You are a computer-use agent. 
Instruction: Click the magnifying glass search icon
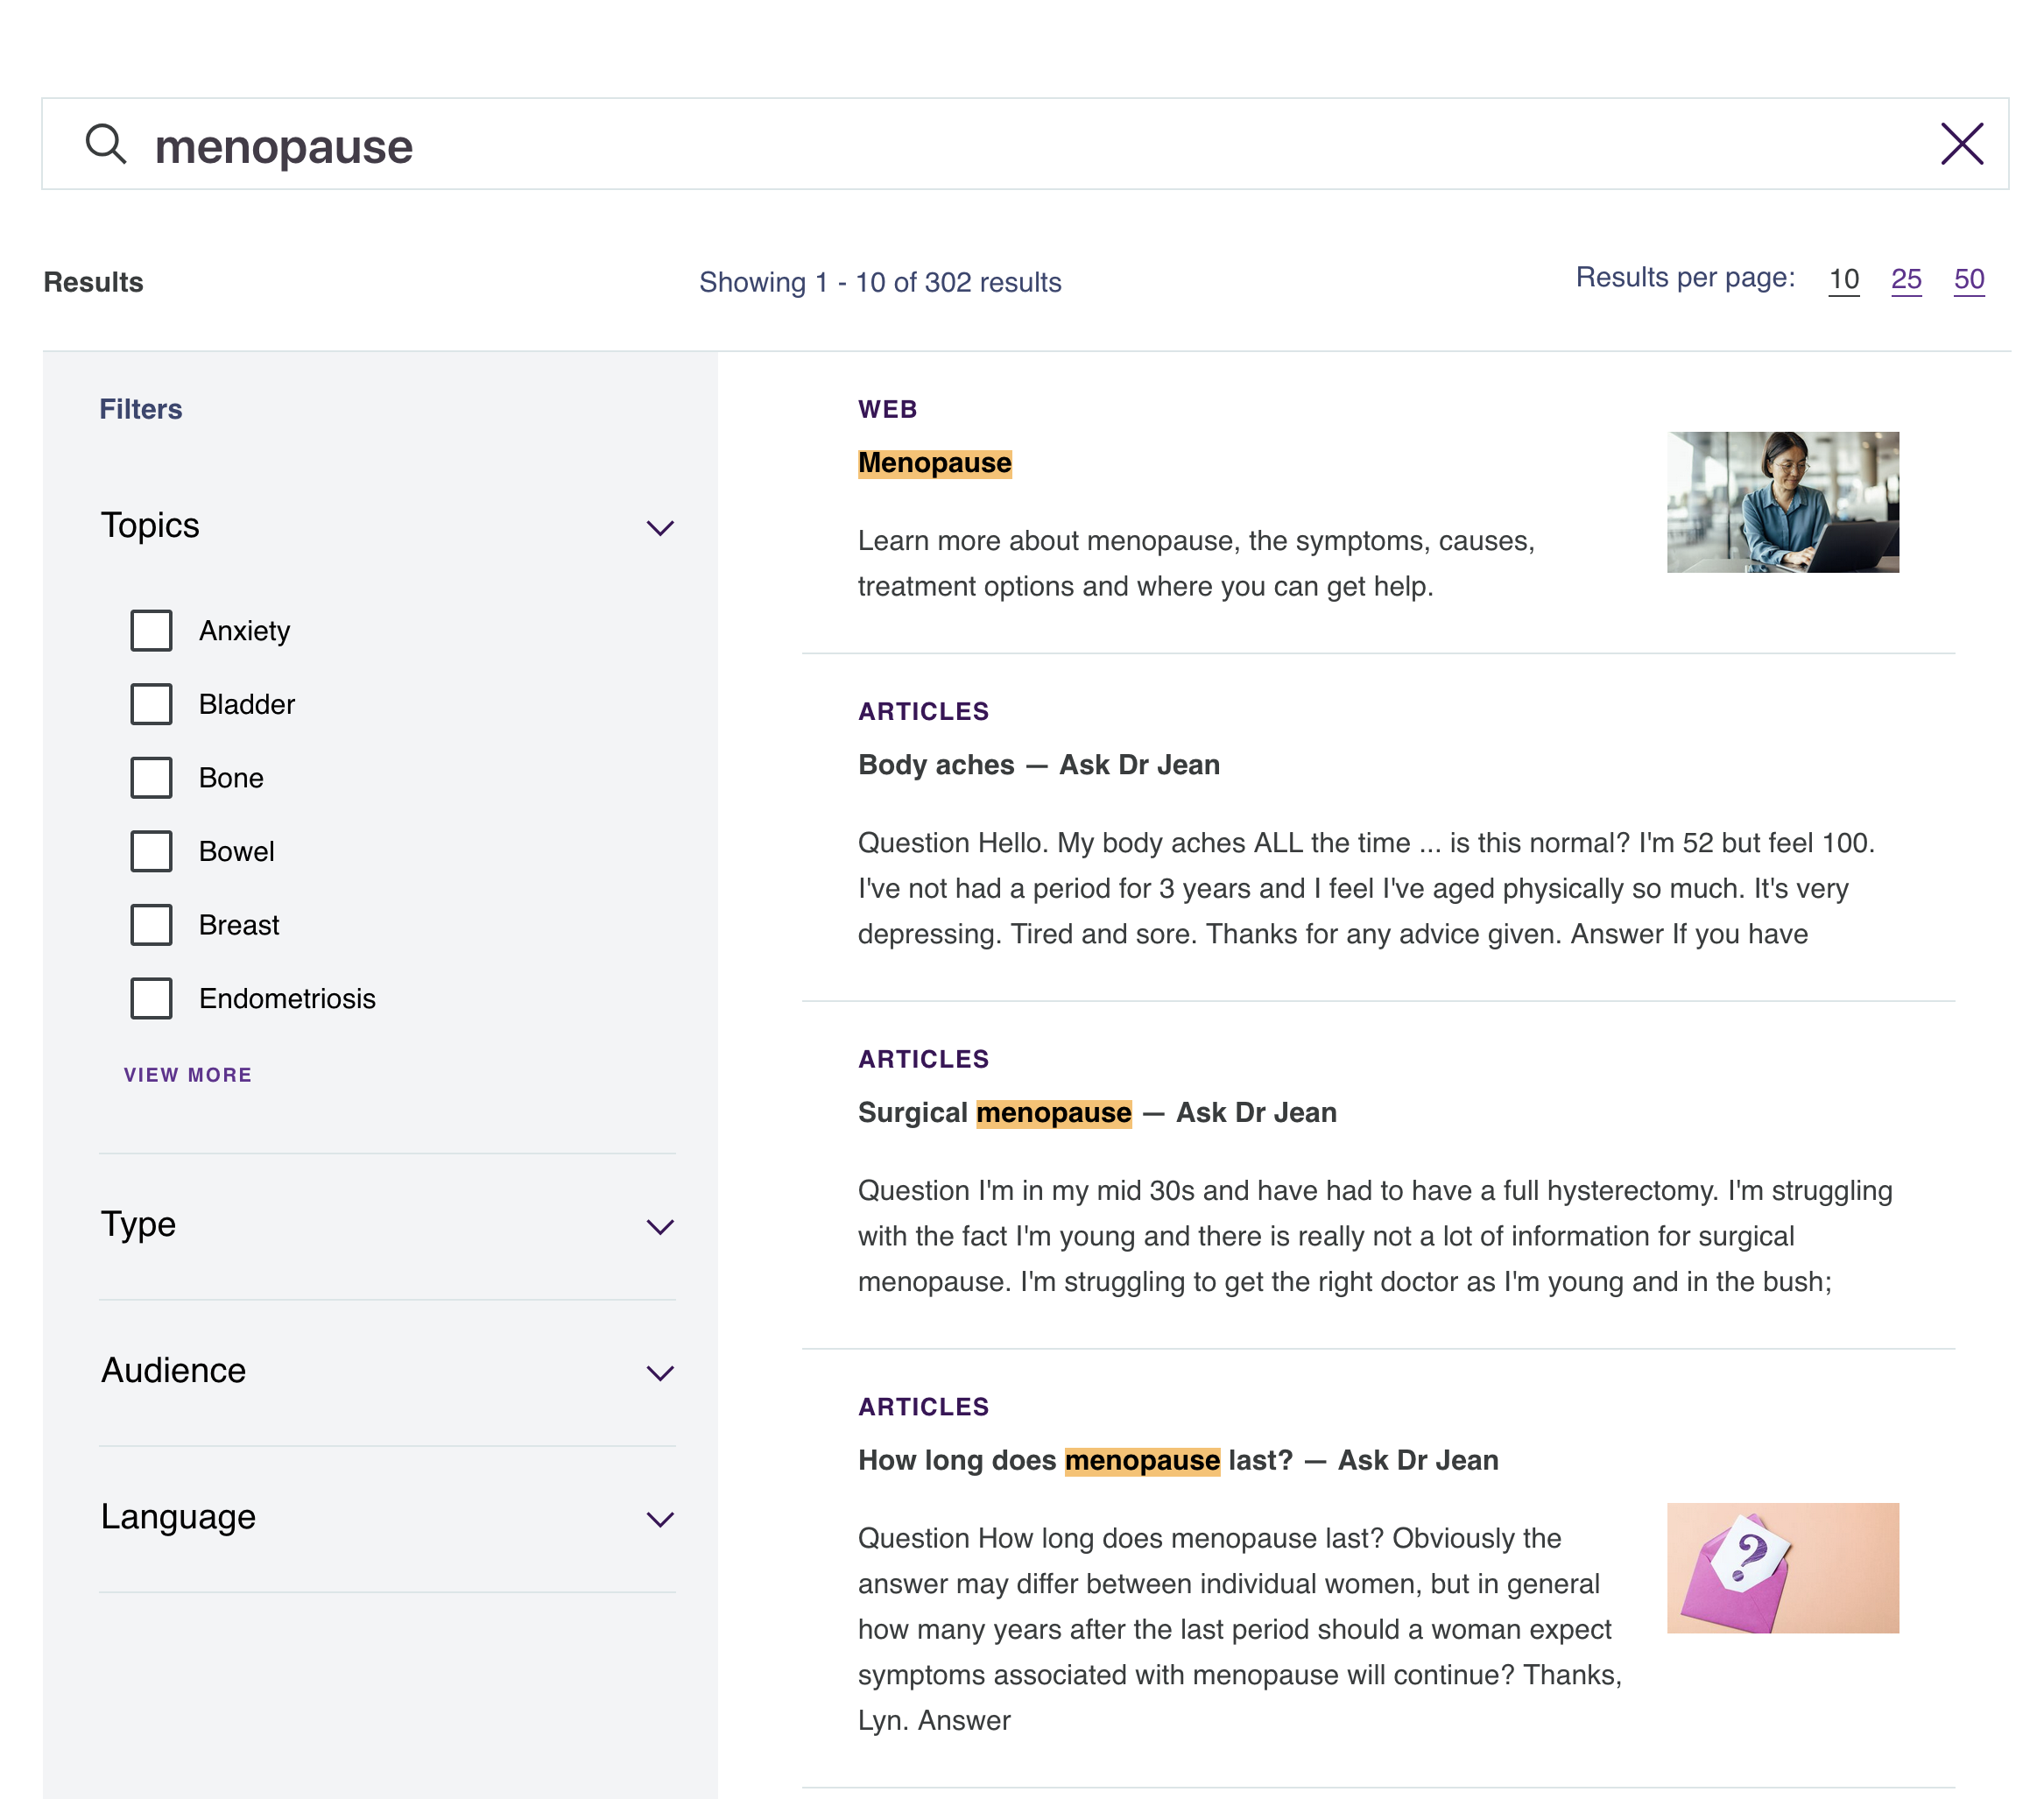tap(106, 144)
